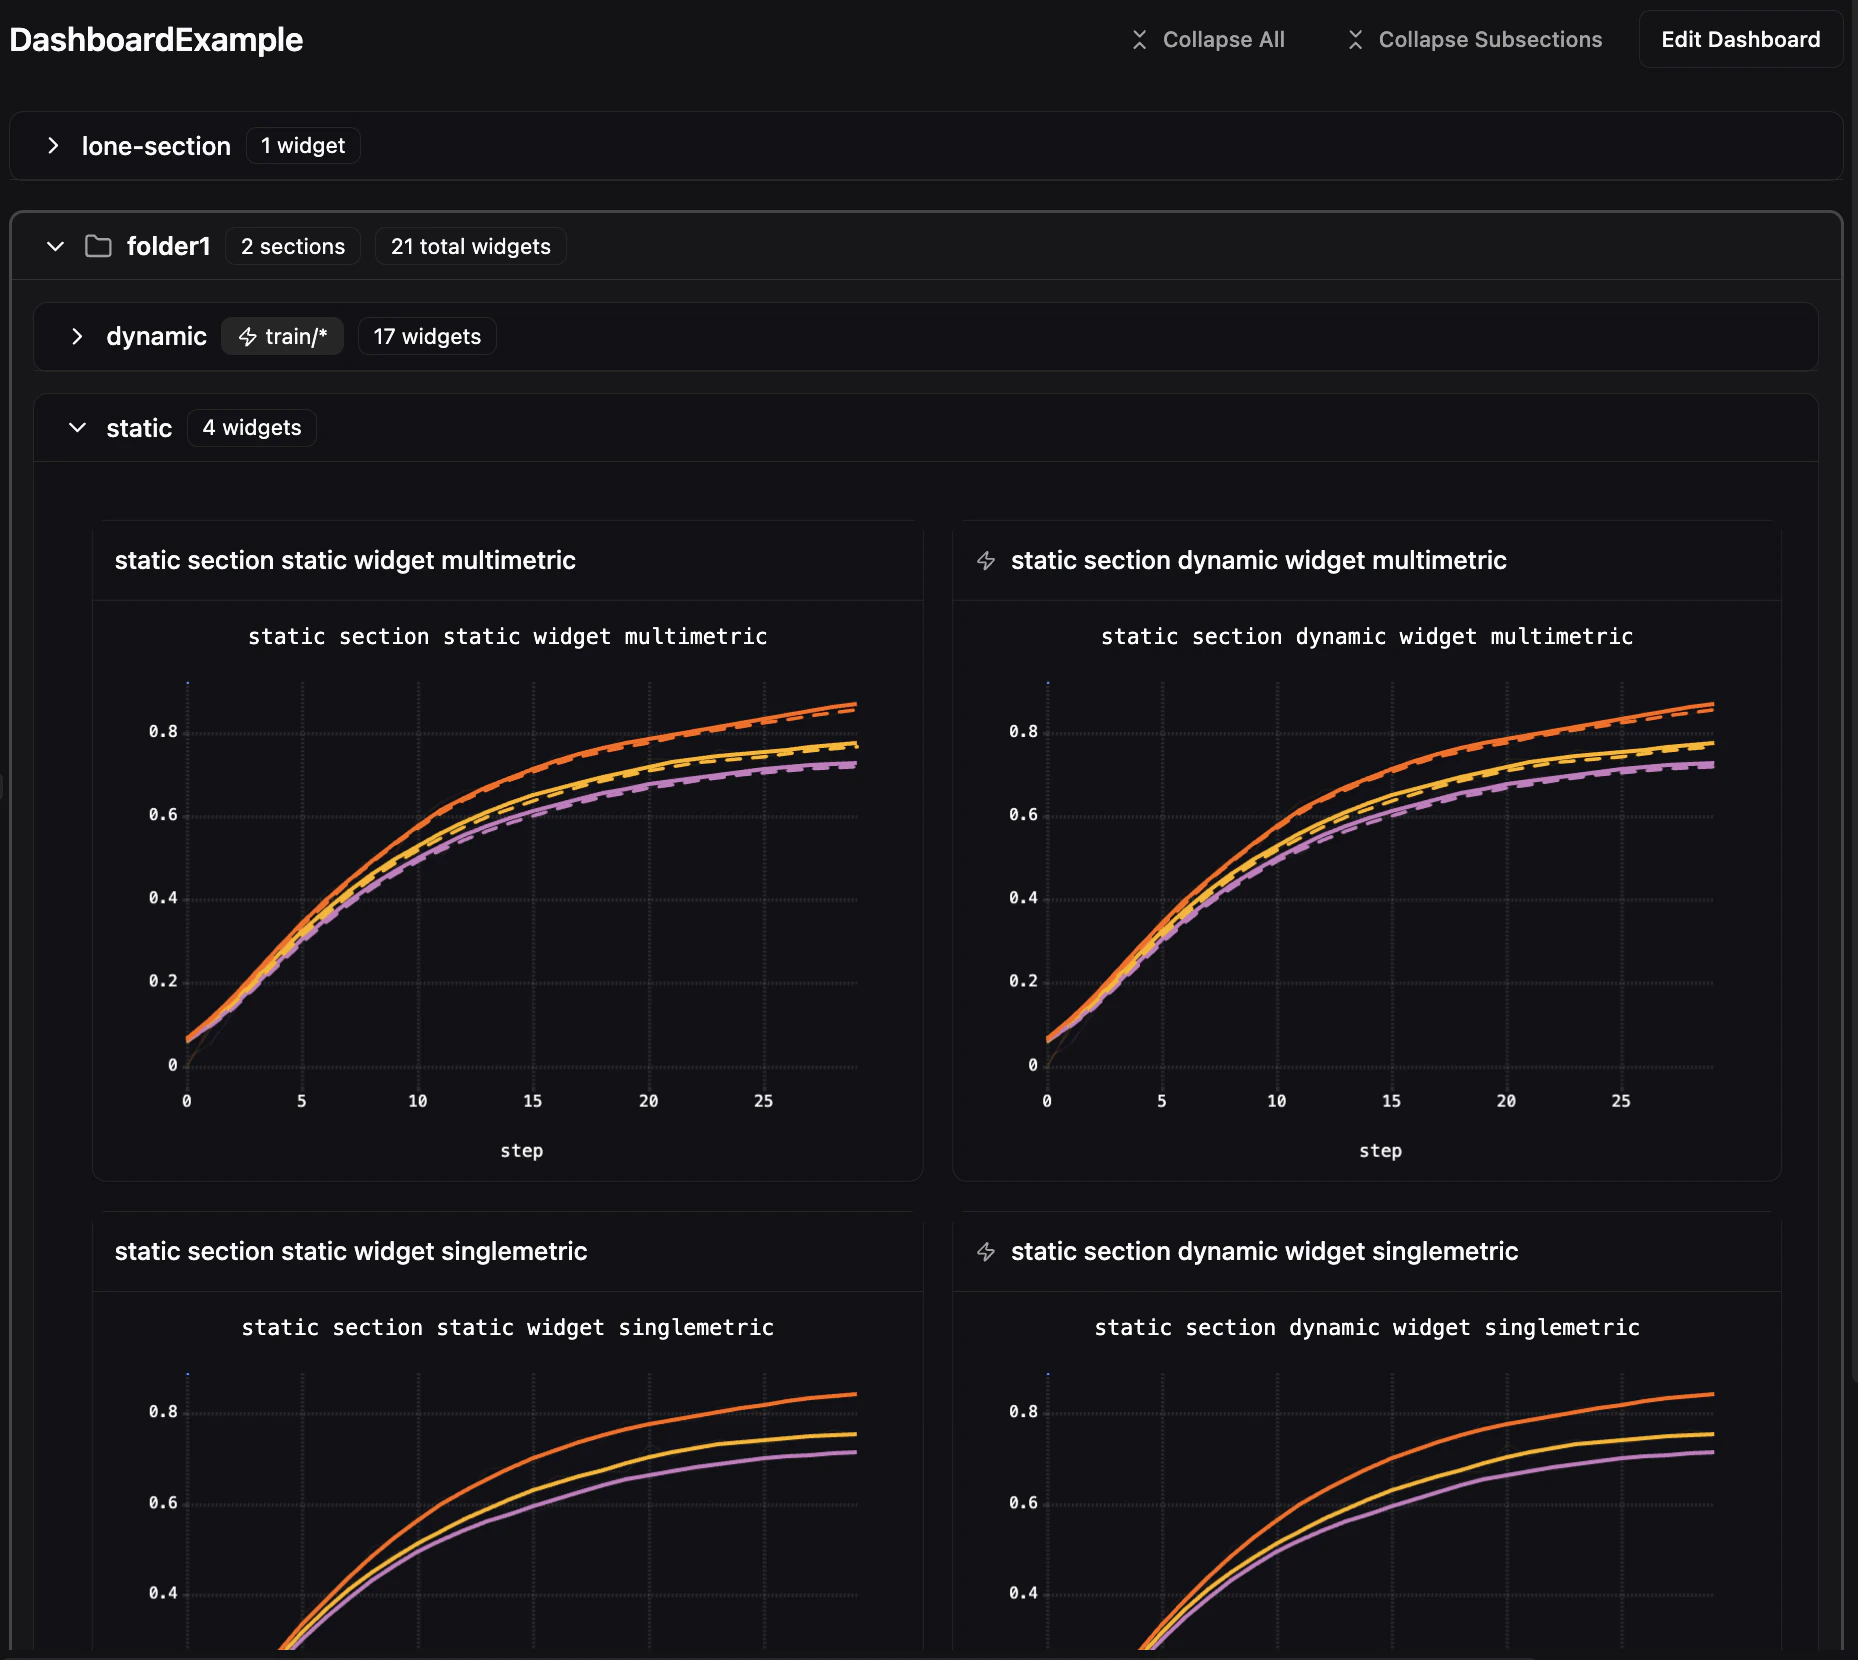Click the folder icon next to folder1

point(98,246)
